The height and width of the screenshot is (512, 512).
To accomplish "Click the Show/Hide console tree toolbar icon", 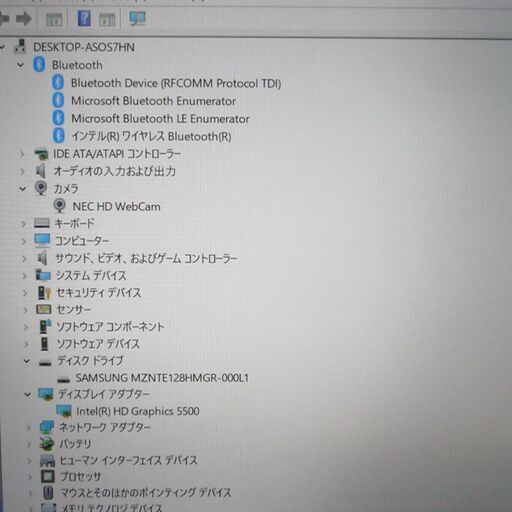I will (x=54, y=20).
